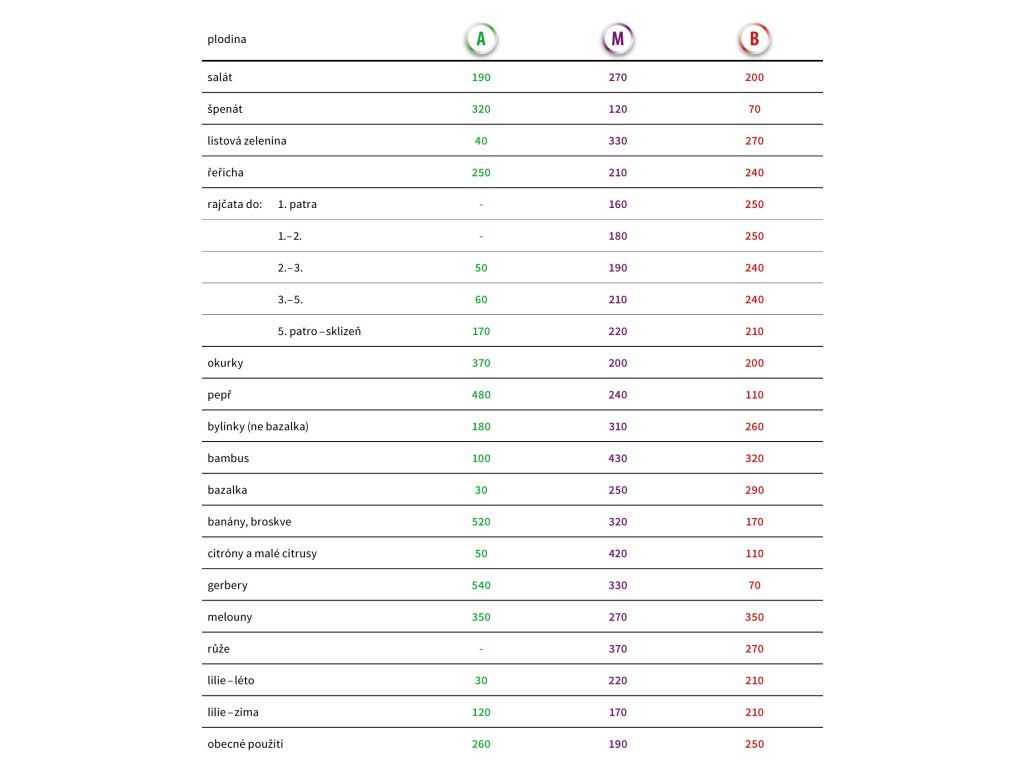The height and width of the screenshot is (768, 1024).
Task: Select the pepř A value 480
Action: [x=481, y=395]
